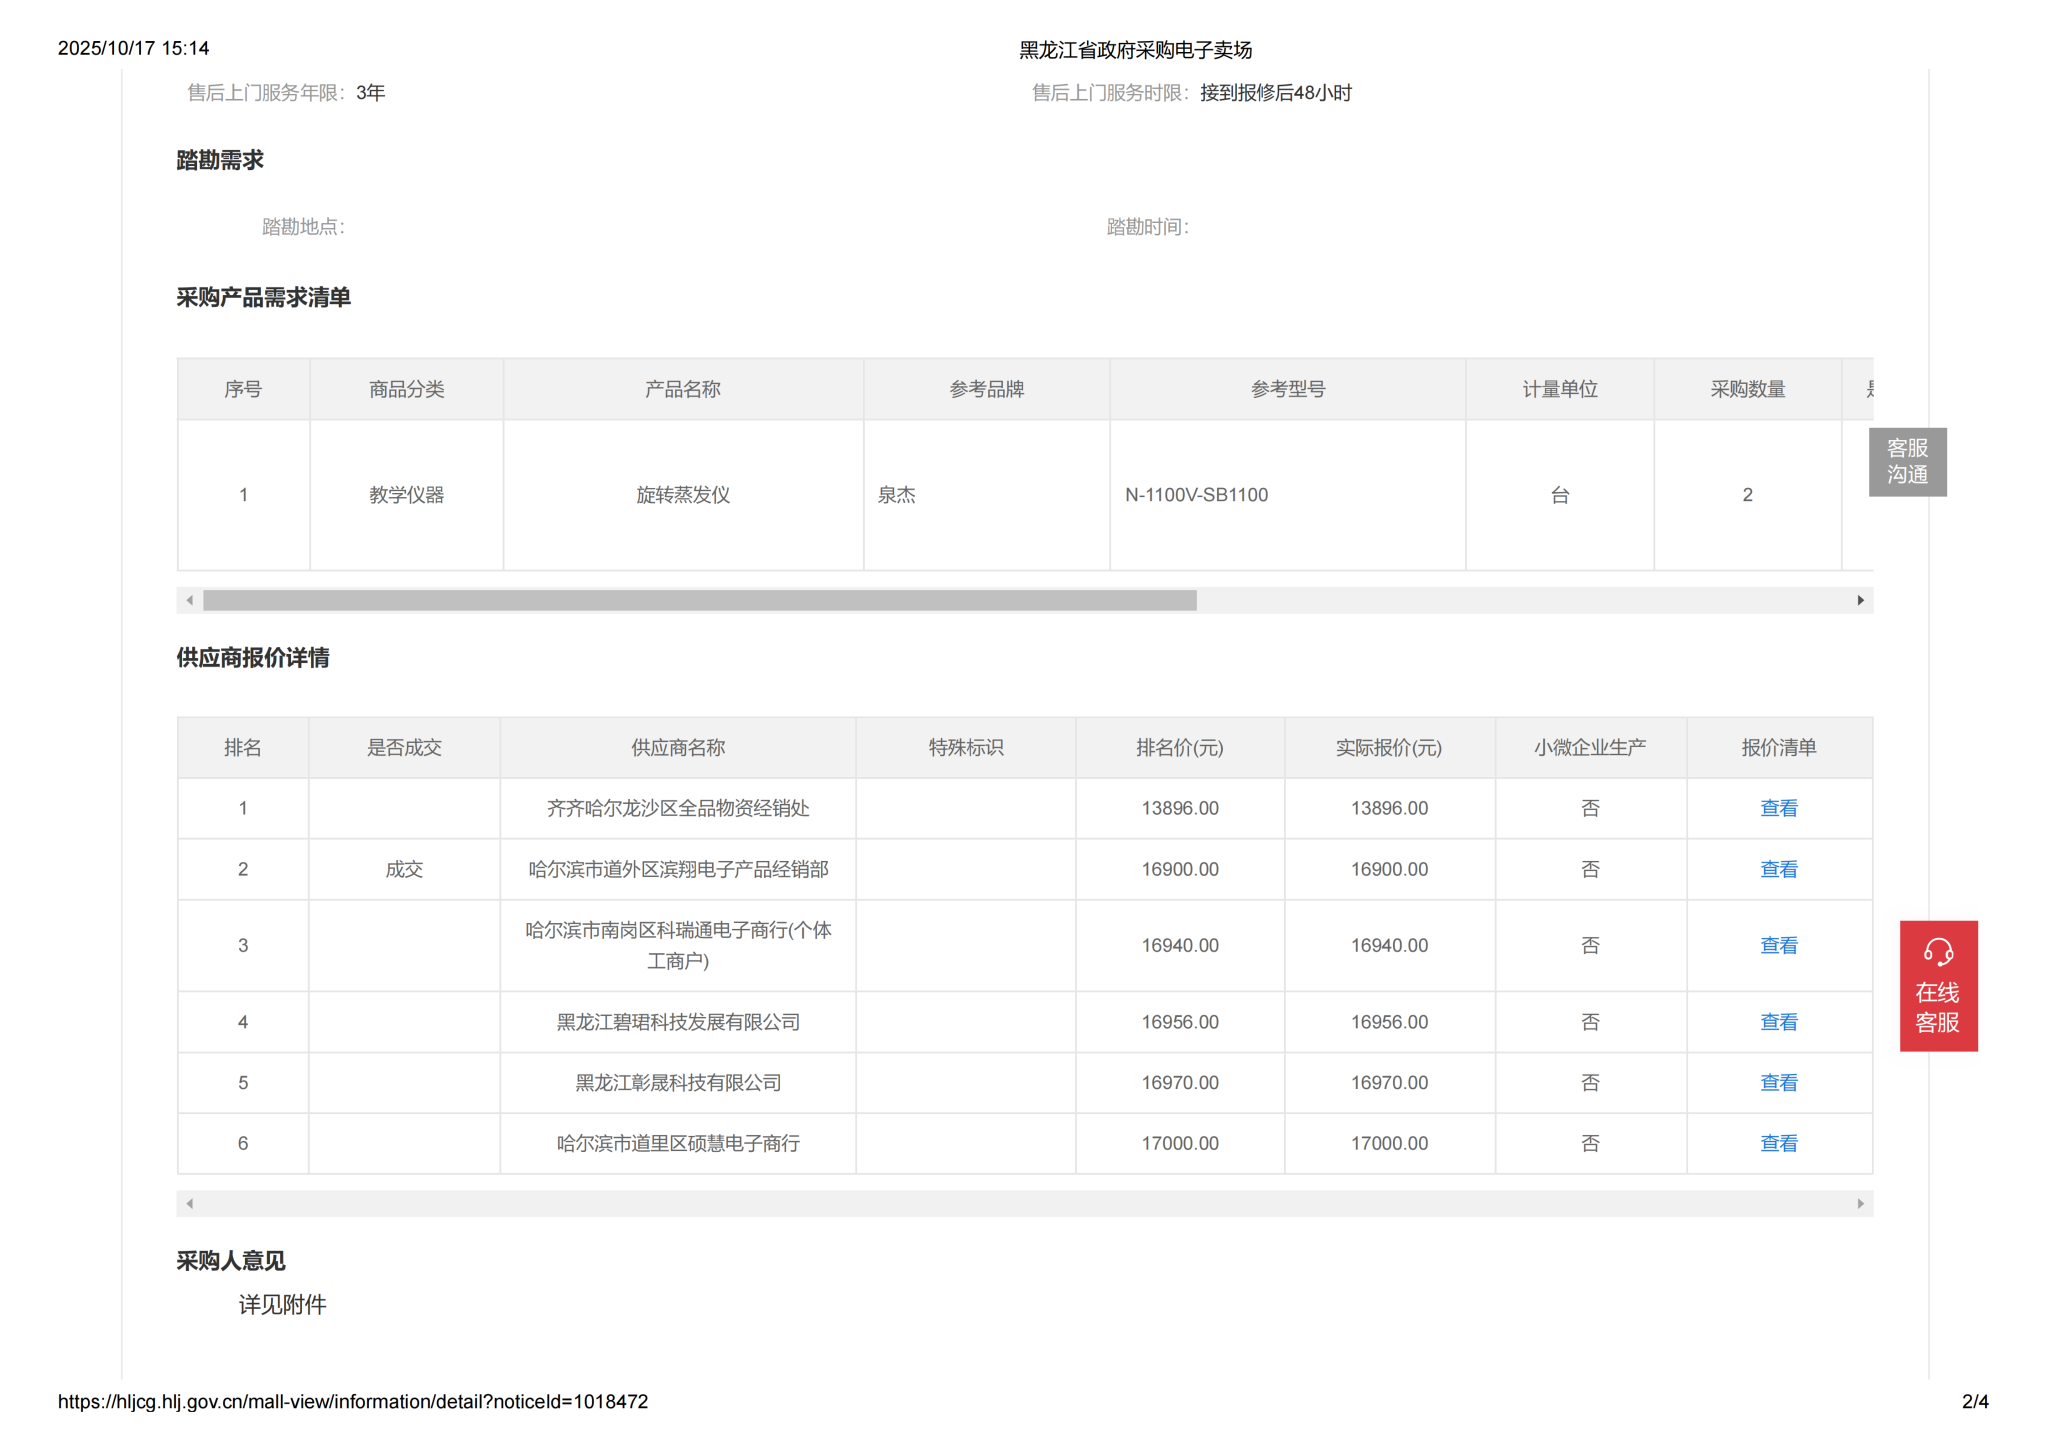Open 查看 for 哈尔滨市道里区硕慧电子商行
Viewport: 2048px width, 1447px height.
tap(1777, 1143)
